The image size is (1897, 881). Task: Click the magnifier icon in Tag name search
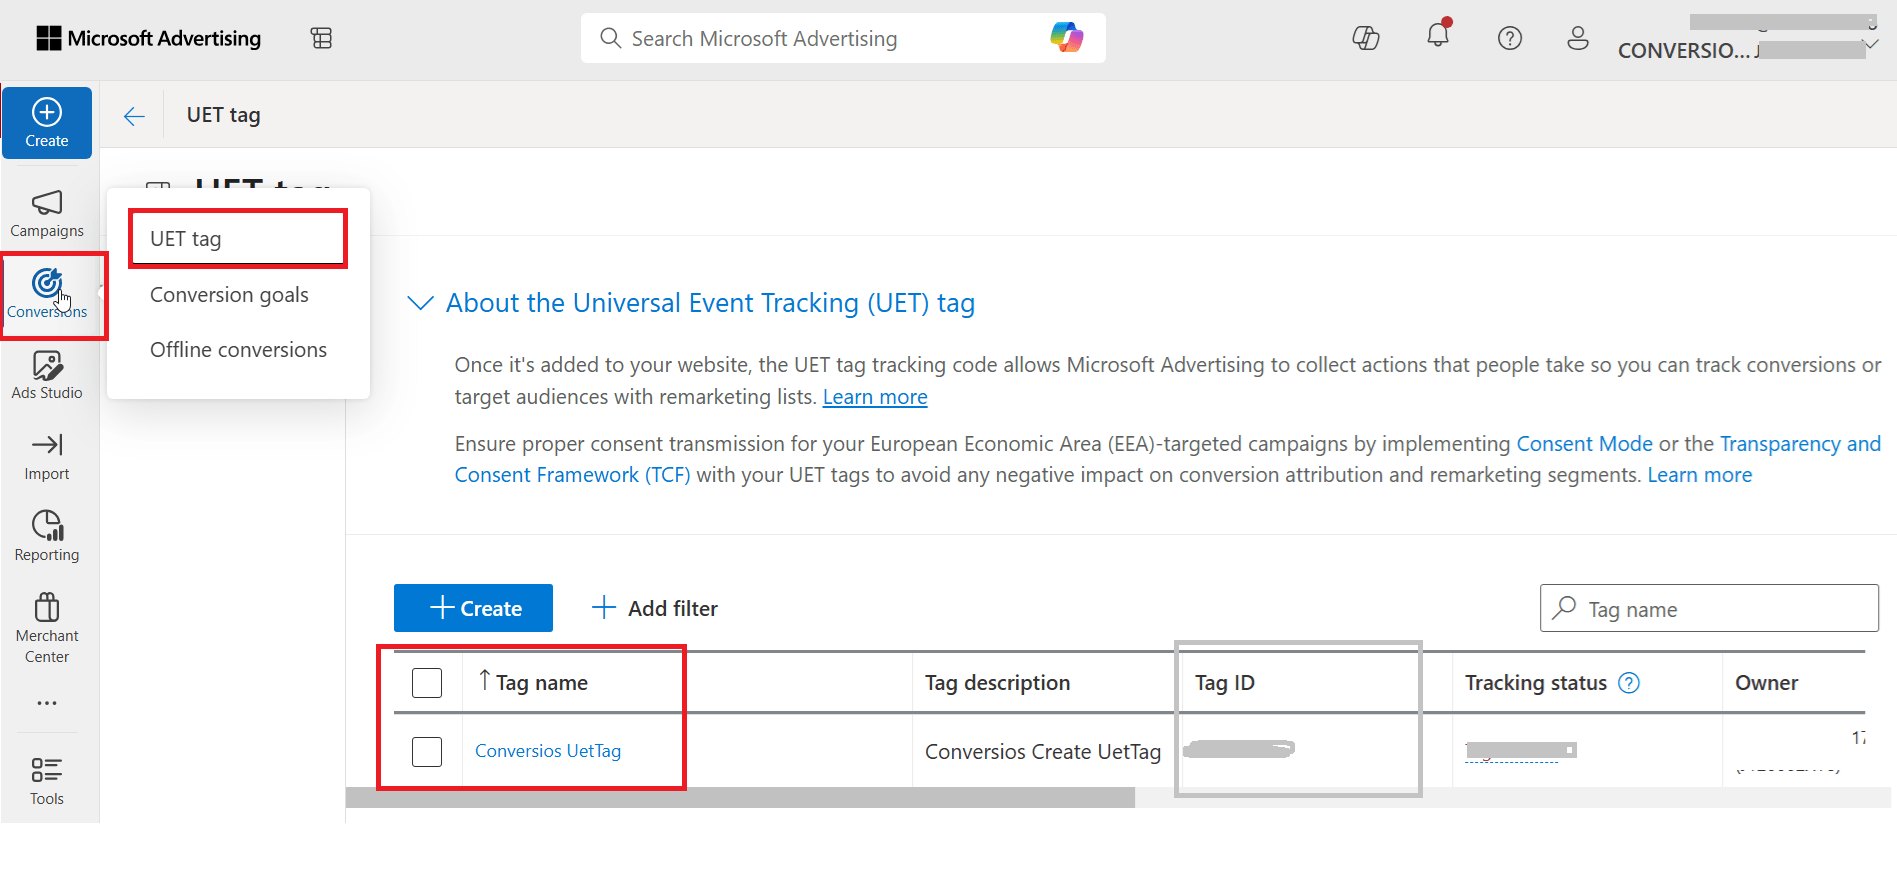[x=1565, y=608]
